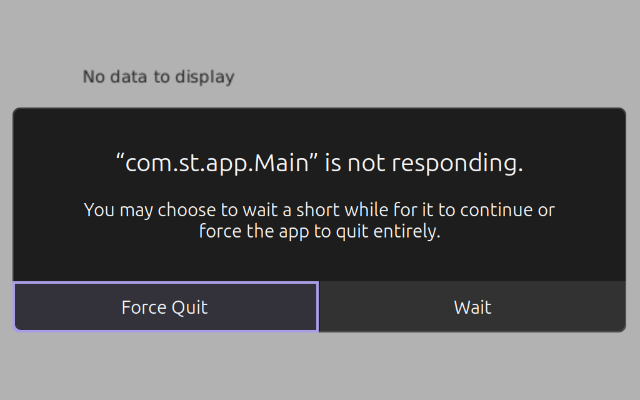Image resolution: width=640 pixels, height=400 pixels.
Task: Terminate the app using Force Quit
Action: coord(165,307)
